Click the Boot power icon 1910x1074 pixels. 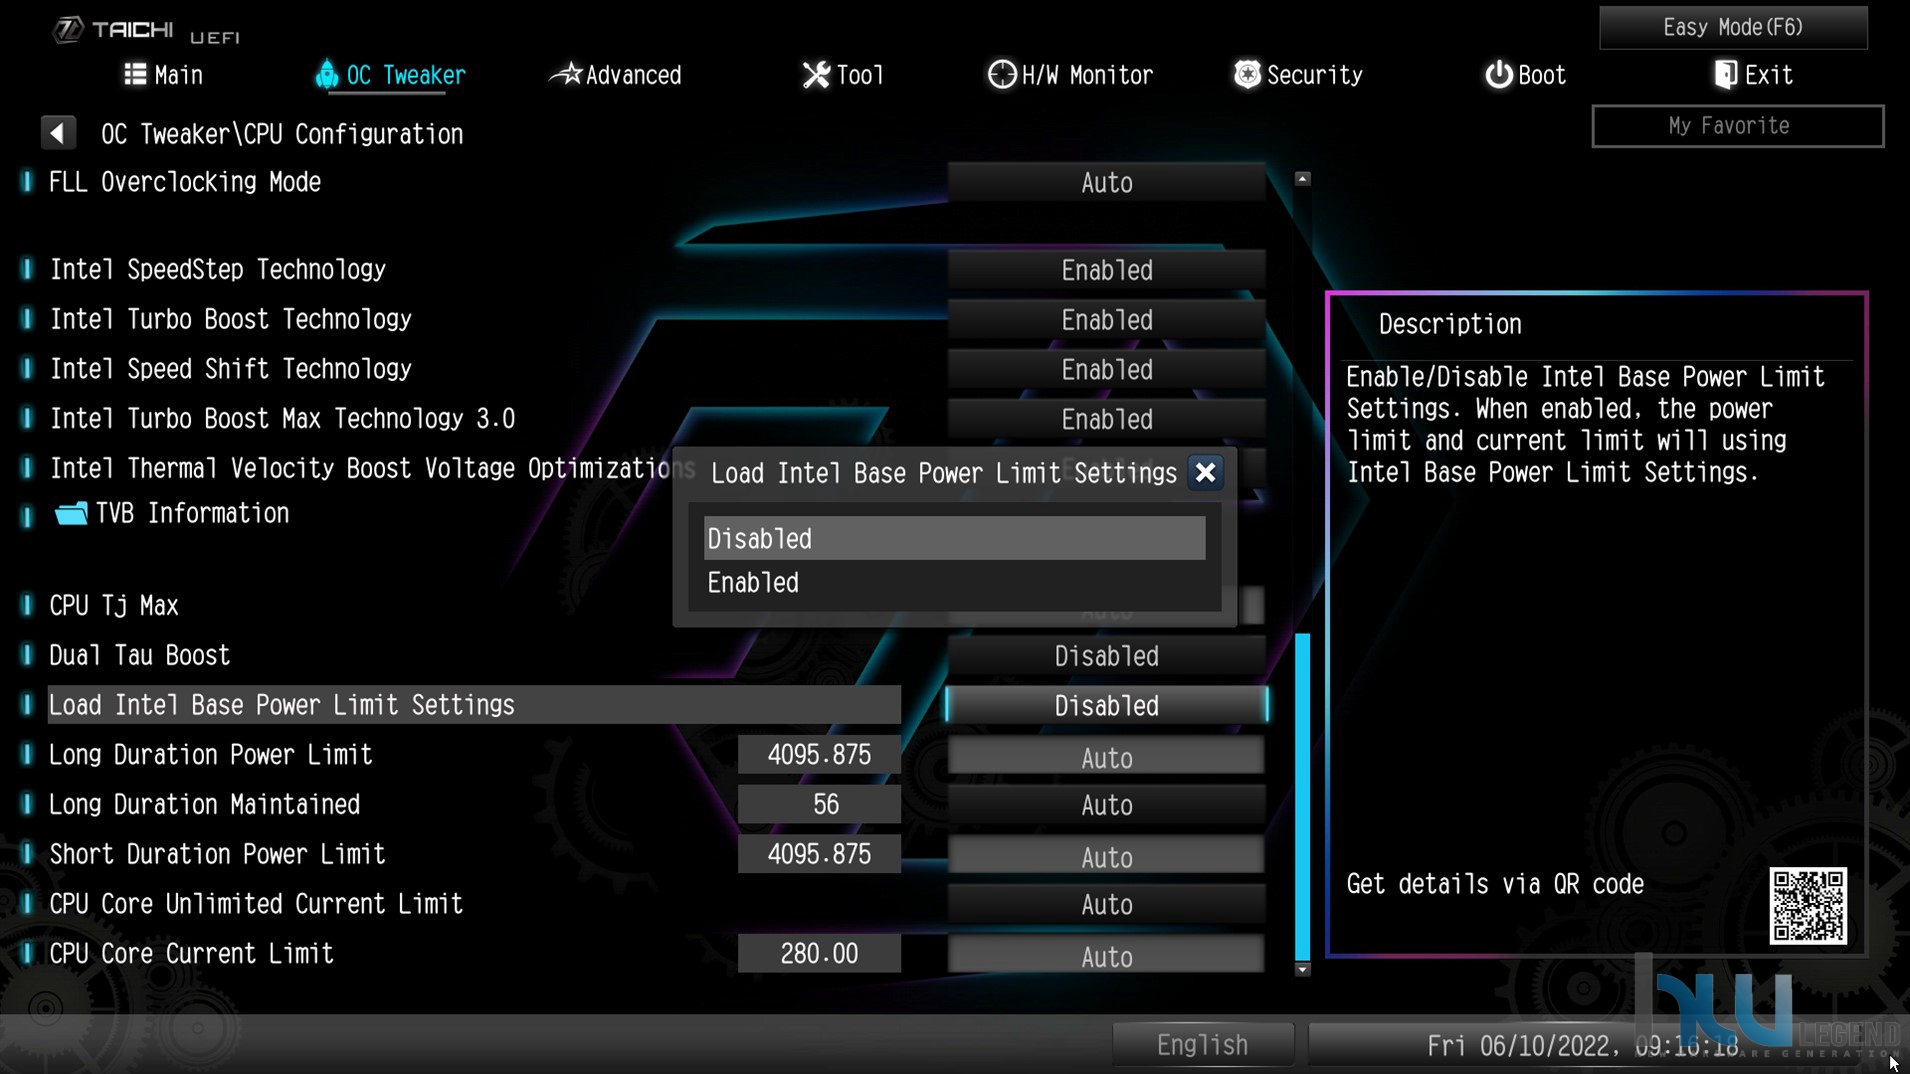(1498, 74)
